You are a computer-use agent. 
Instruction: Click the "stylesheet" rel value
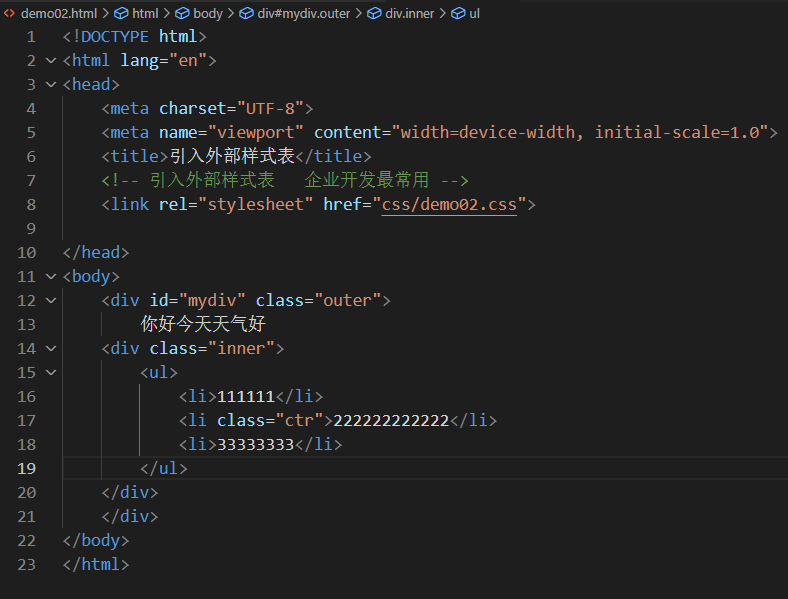point(256,205)
